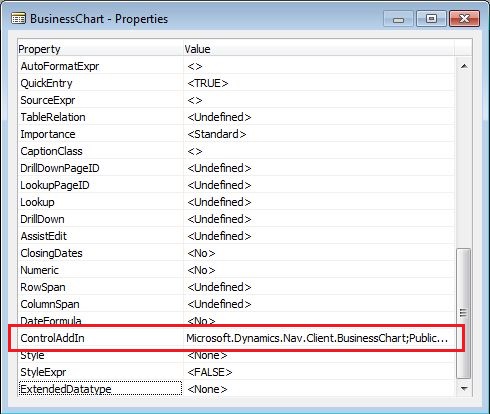Edit the ControlAddIn value field
The width and height of the screenshot is (490, 414).
click(x=319, y=338)
